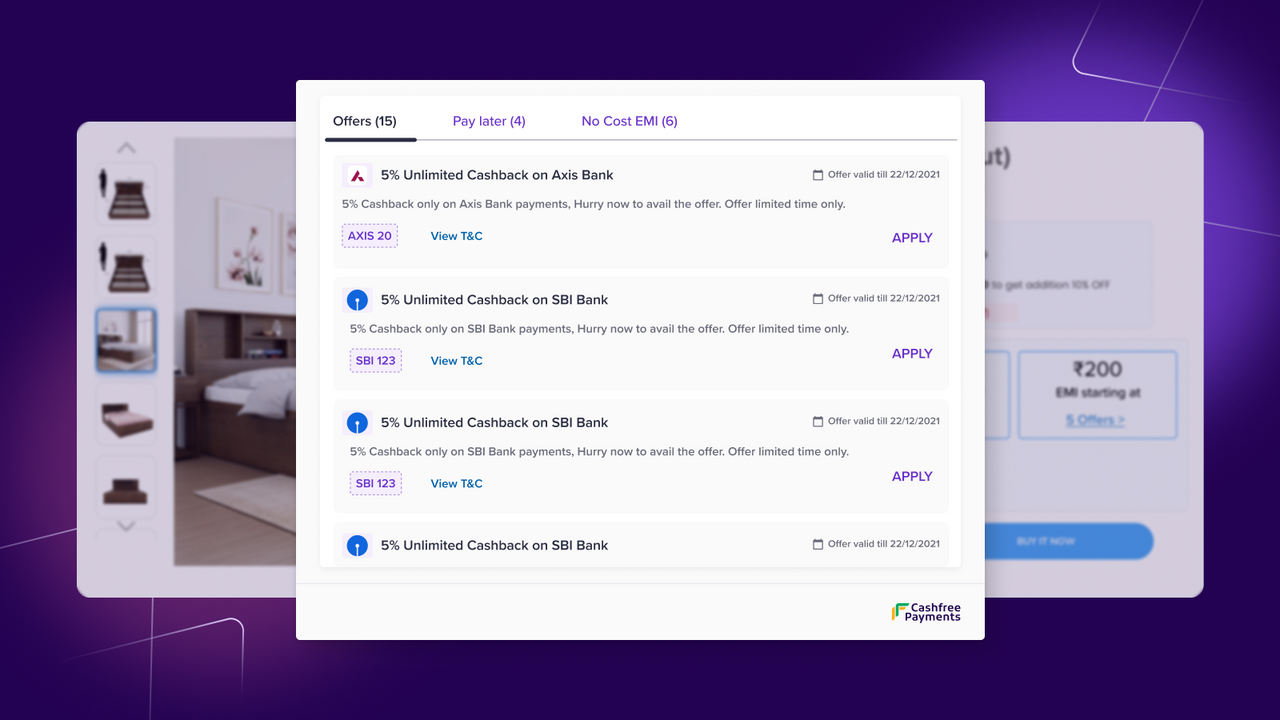Click the SBI logo in third offer

[357, 423]
